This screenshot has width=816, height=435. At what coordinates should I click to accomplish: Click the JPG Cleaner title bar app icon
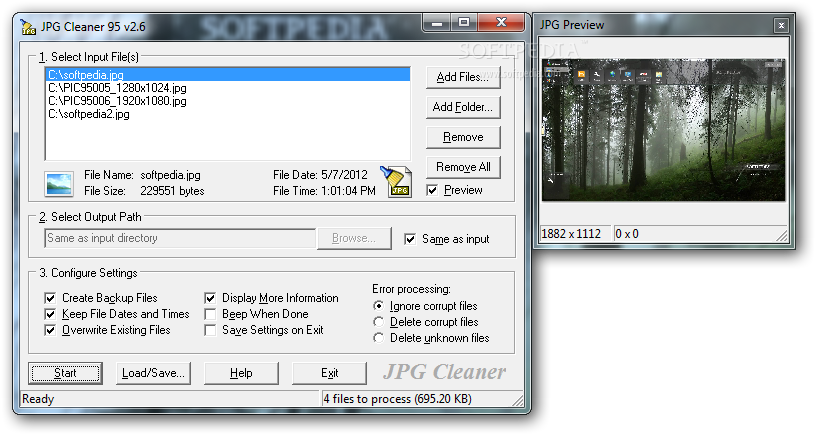28,26
